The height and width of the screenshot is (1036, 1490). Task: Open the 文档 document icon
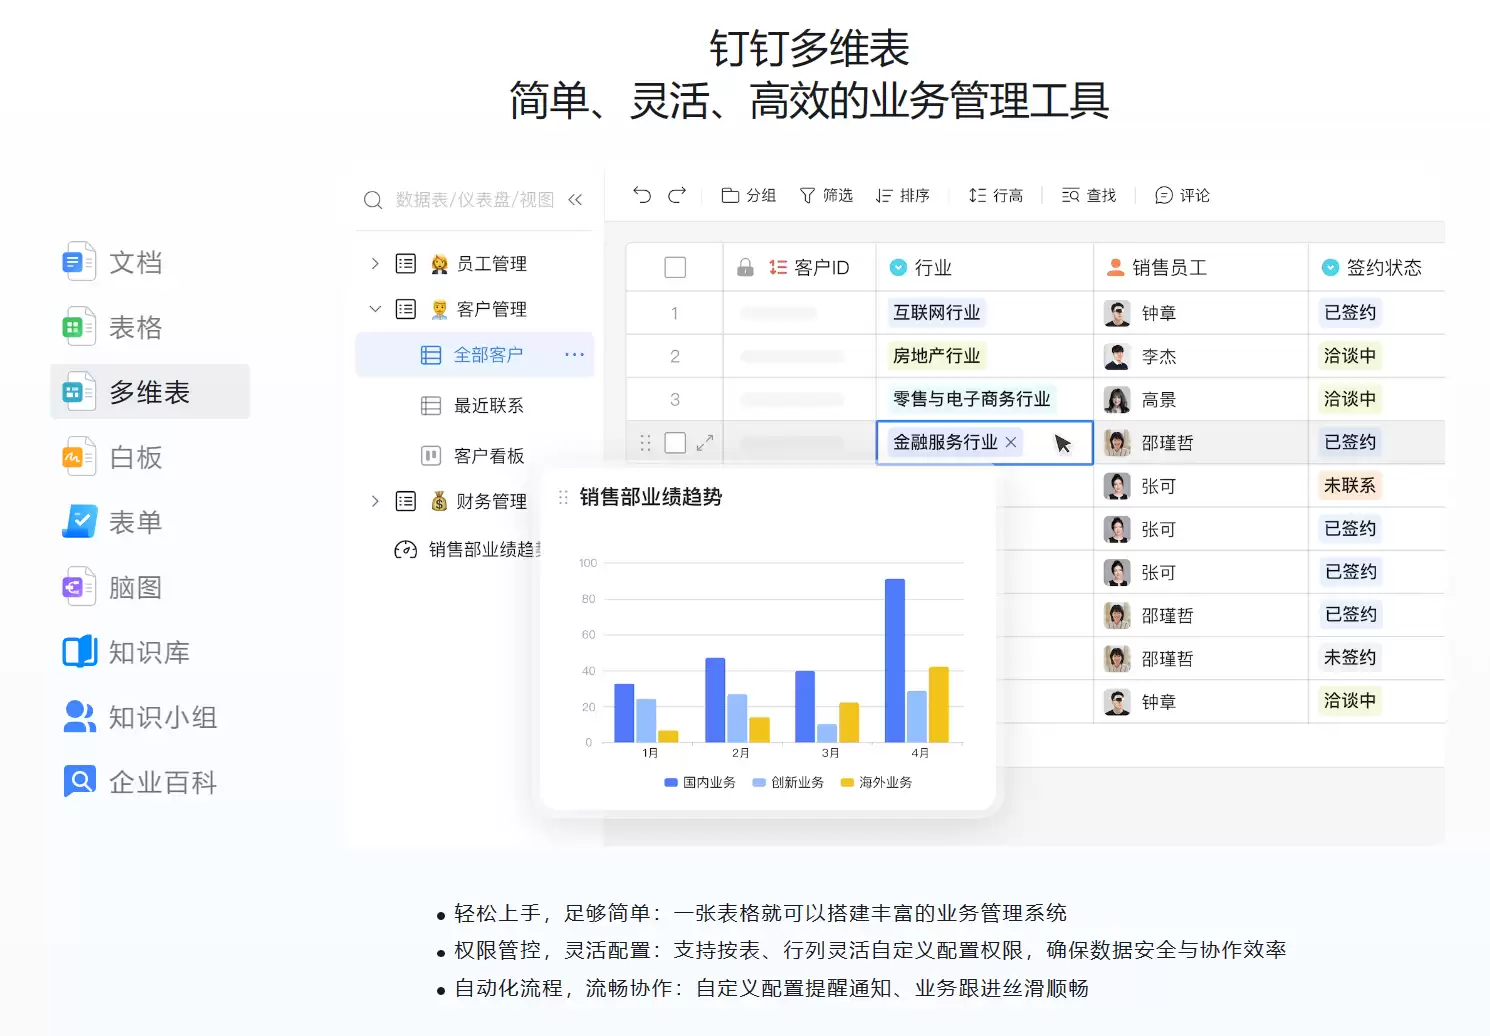tap(79, 262)
